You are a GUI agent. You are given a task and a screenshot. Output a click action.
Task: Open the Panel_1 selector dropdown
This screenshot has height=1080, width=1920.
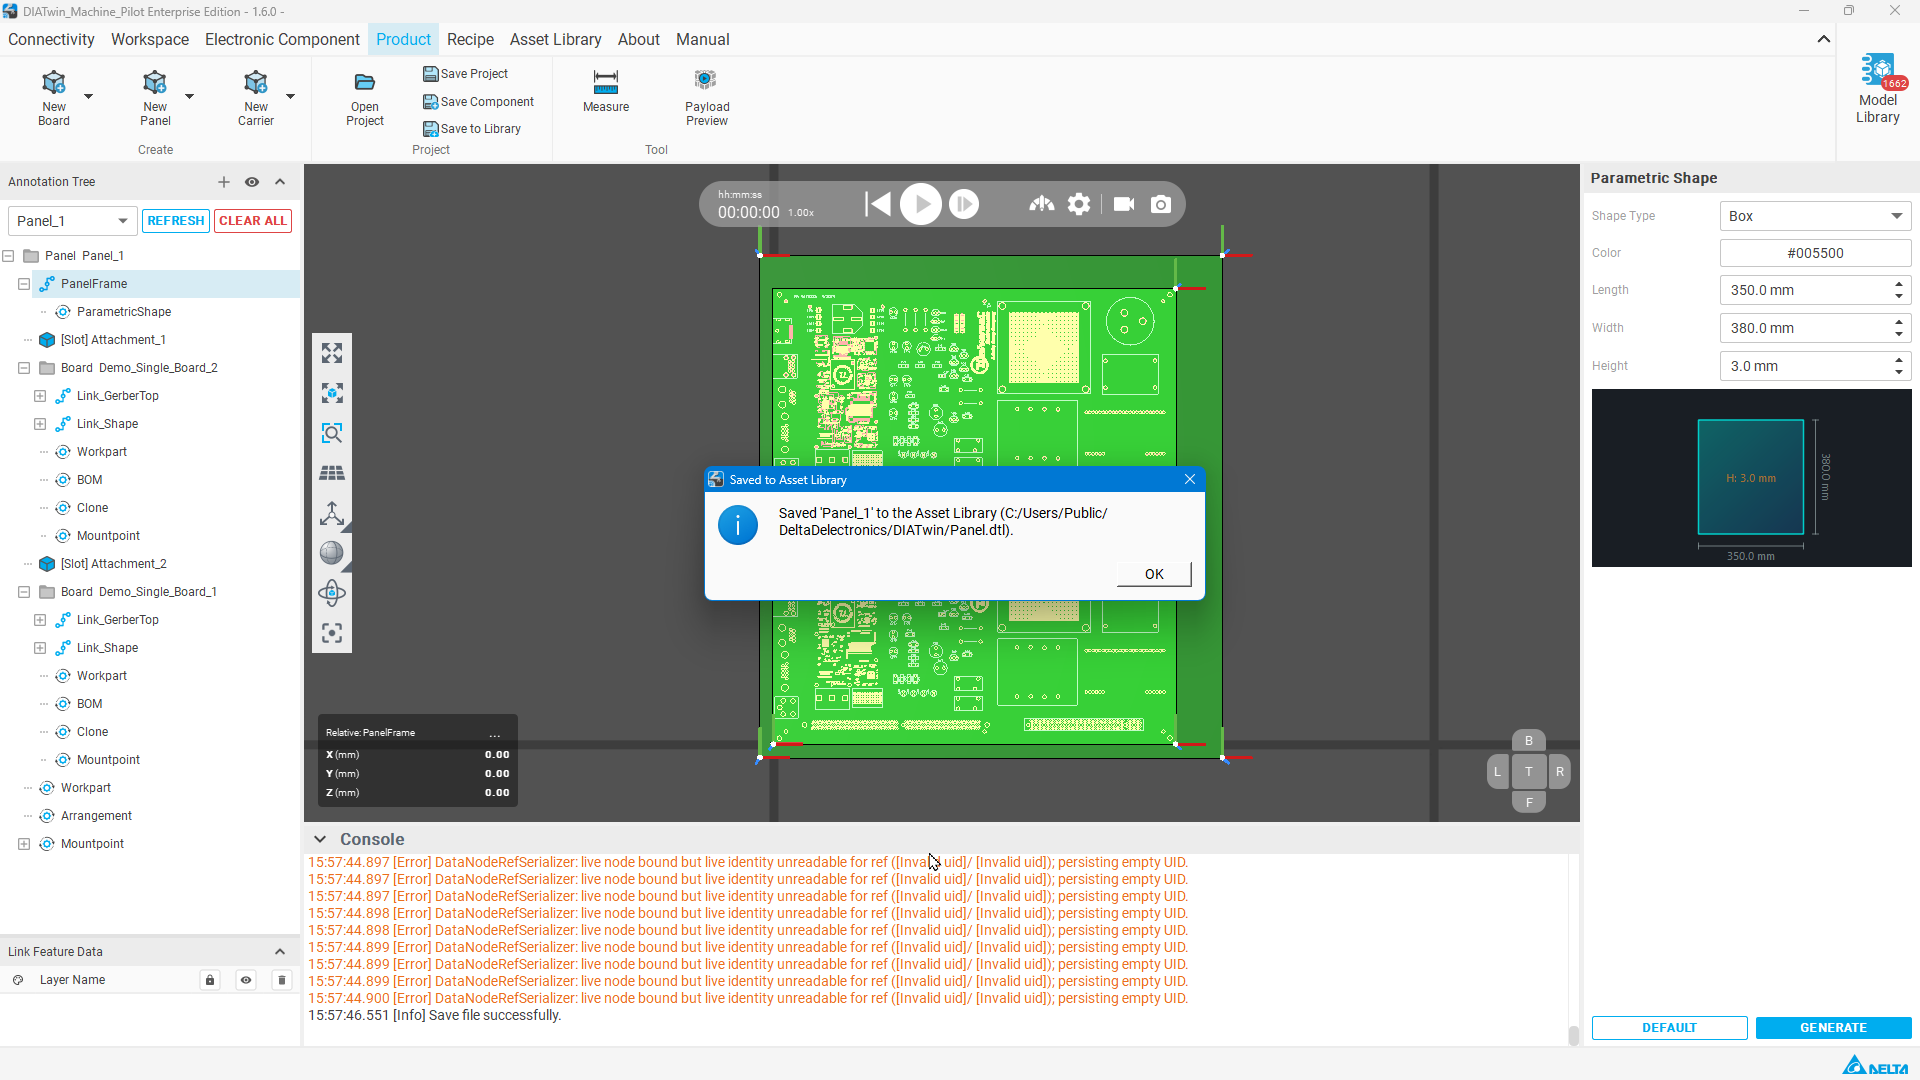click(x=72, y=221)
